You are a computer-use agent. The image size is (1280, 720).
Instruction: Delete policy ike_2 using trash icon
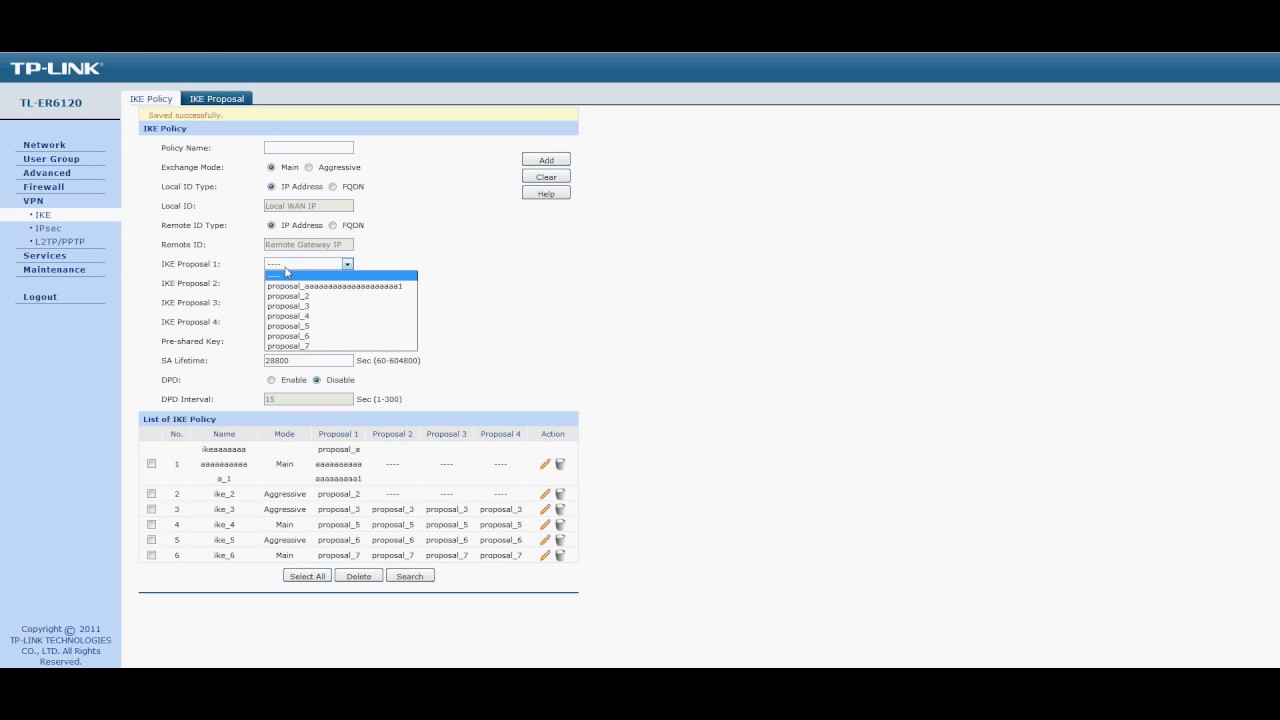coord(560,494)
